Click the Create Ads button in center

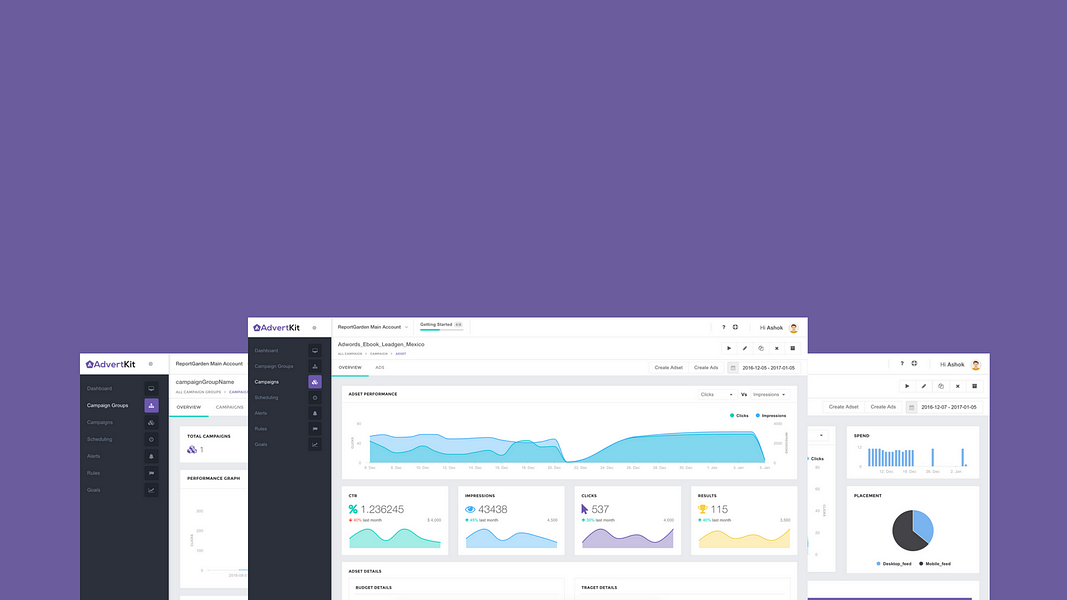[x=706, y=367]
